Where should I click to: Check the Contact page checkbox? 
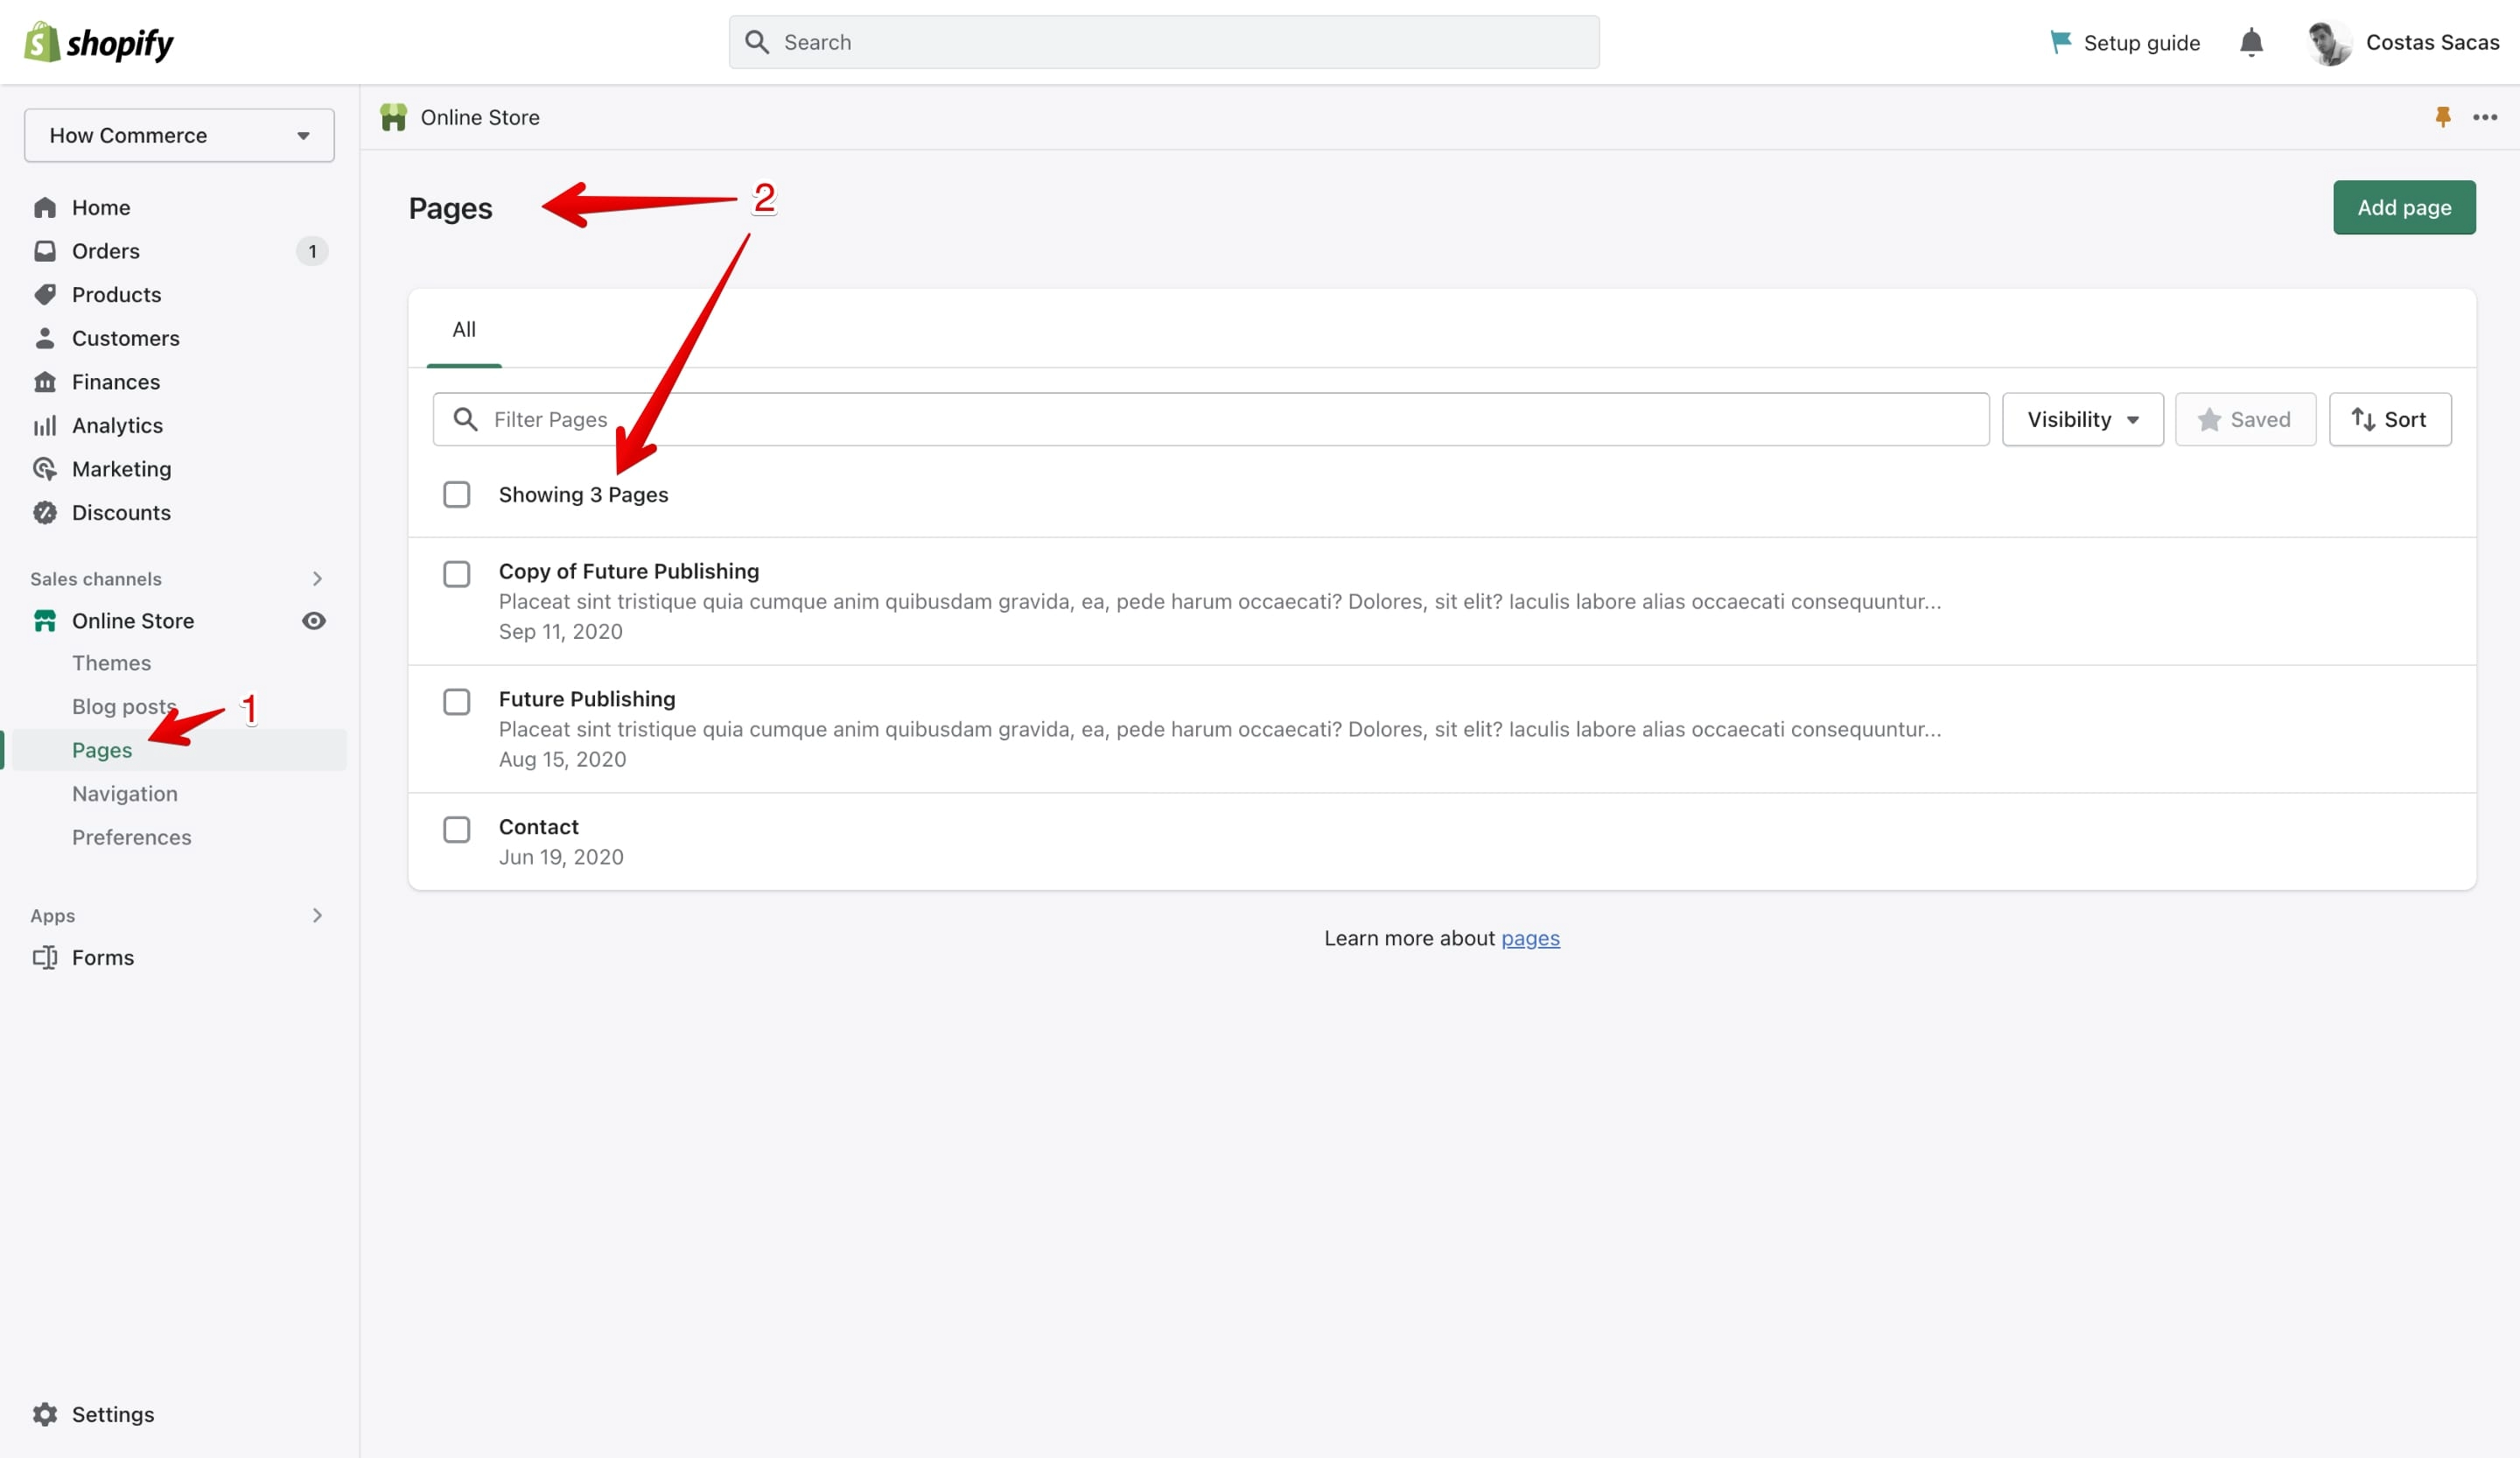[457, 830]
